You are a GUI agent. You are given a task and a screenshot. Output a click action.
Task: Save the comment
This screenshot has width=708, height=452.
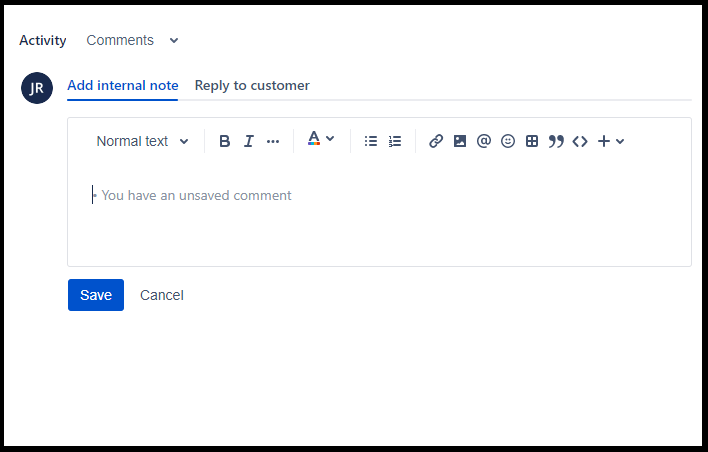[96, 295]
